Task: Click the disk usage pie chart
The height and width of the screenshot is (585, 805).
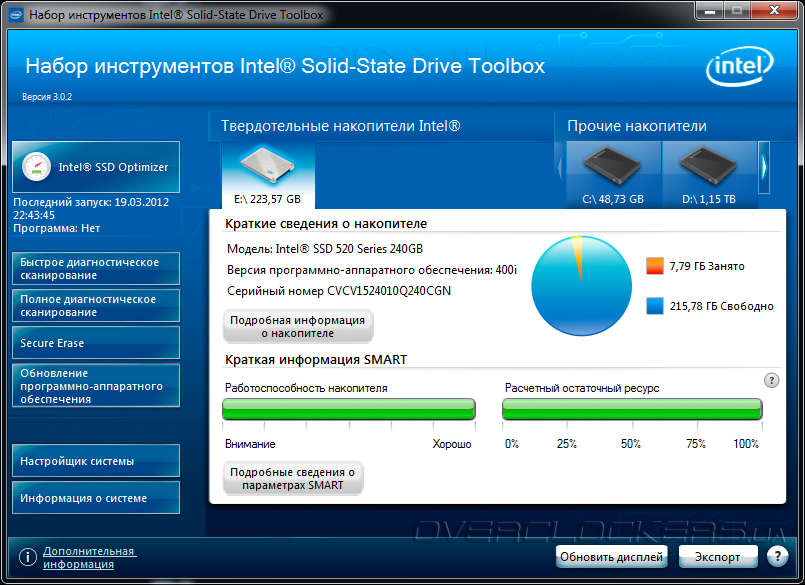Action: [581, 286]
